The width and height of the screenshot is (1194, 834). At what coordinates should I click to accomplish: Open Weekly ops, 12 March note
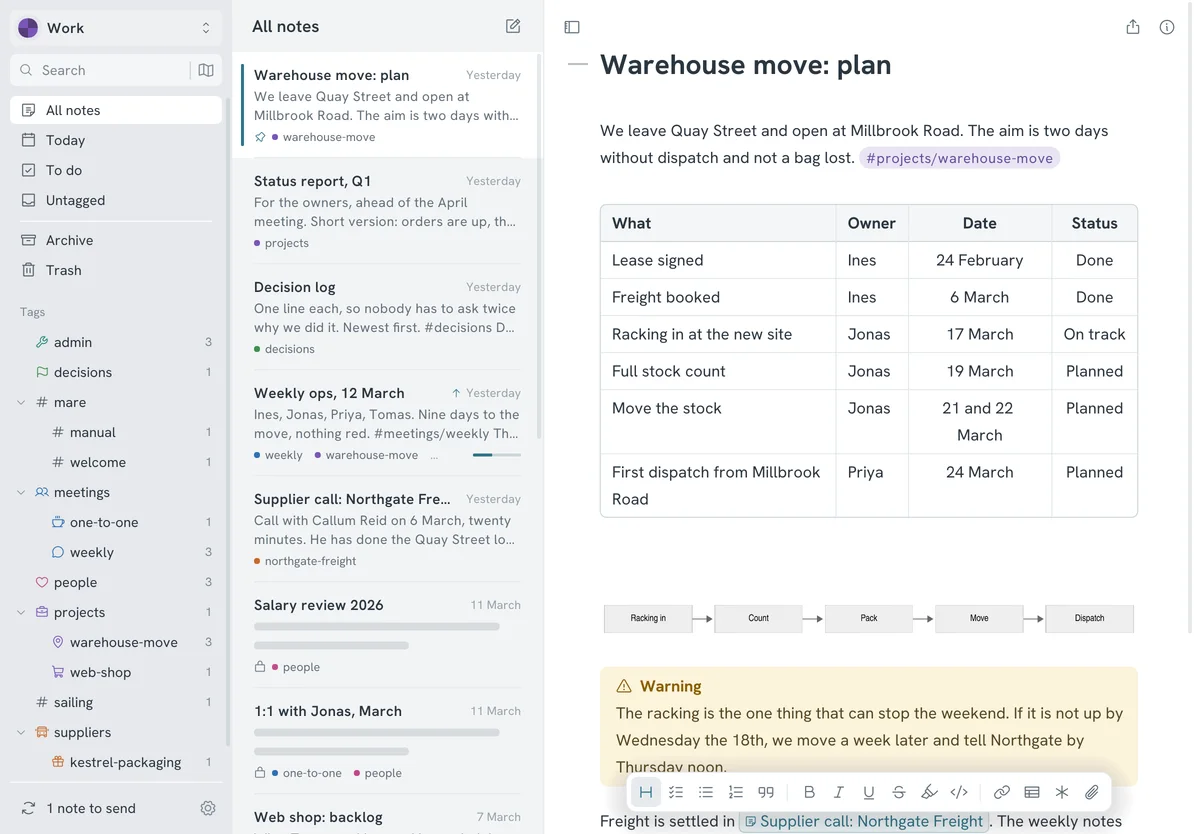387,423
